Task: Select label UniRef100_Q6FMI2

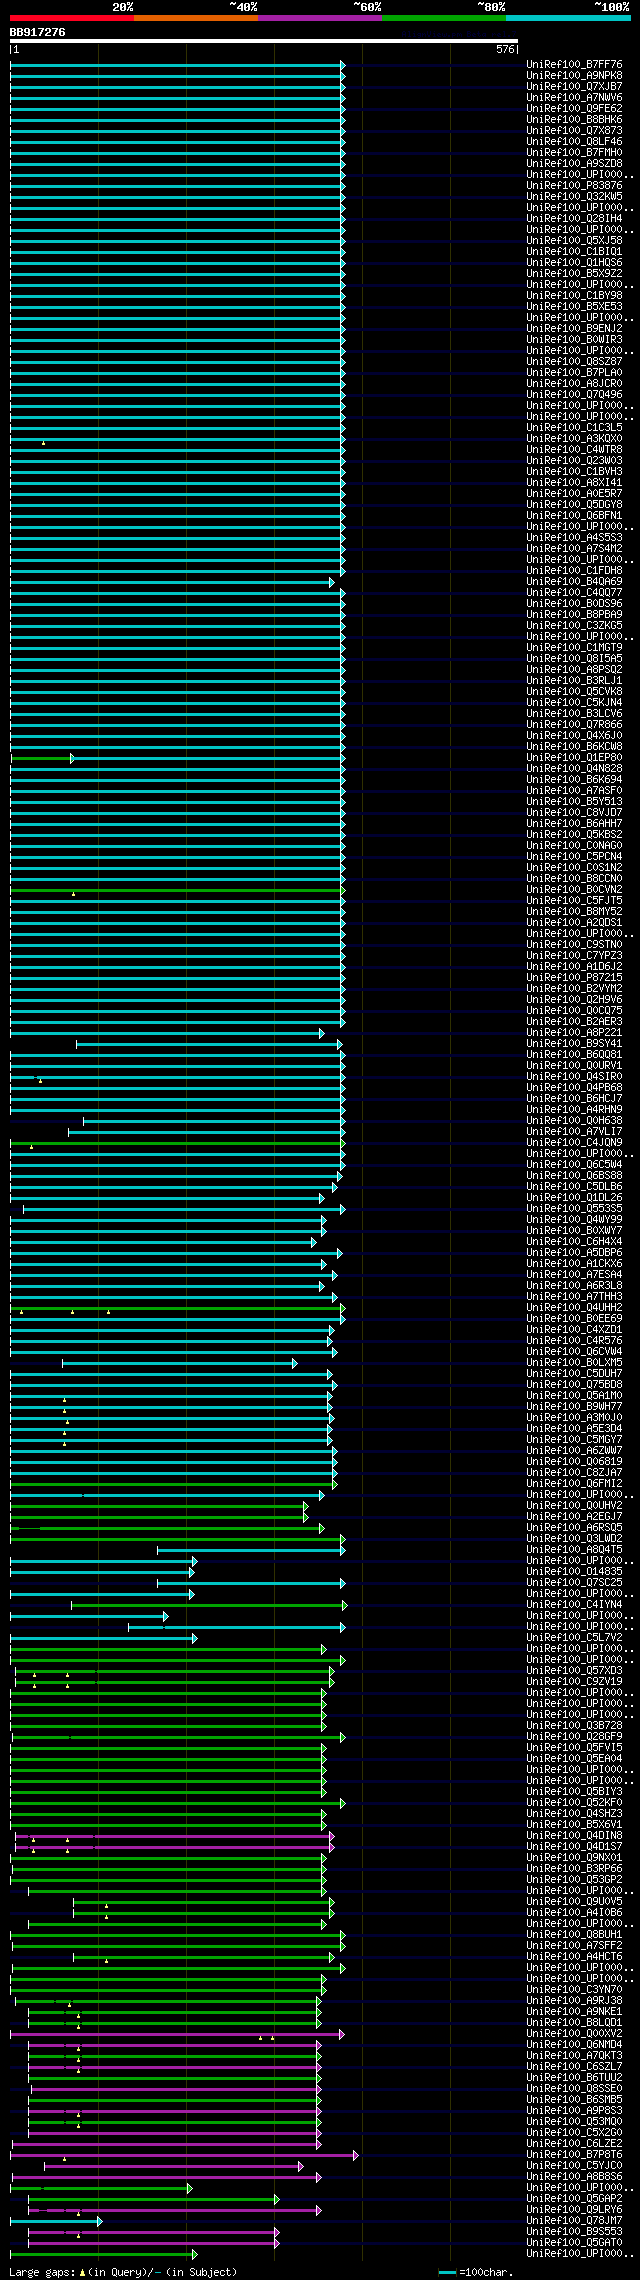Action: 574,1483
